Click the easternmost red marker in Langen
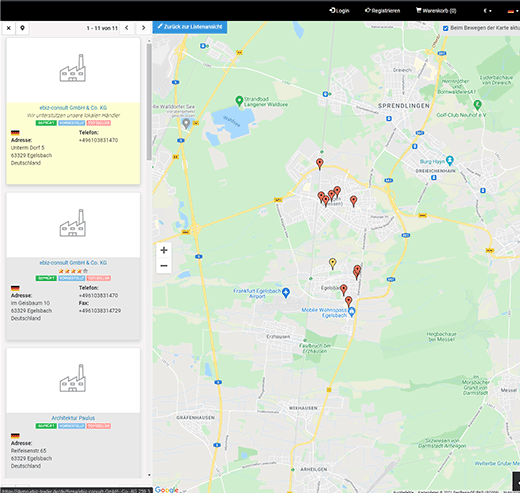 coord(353,201)
